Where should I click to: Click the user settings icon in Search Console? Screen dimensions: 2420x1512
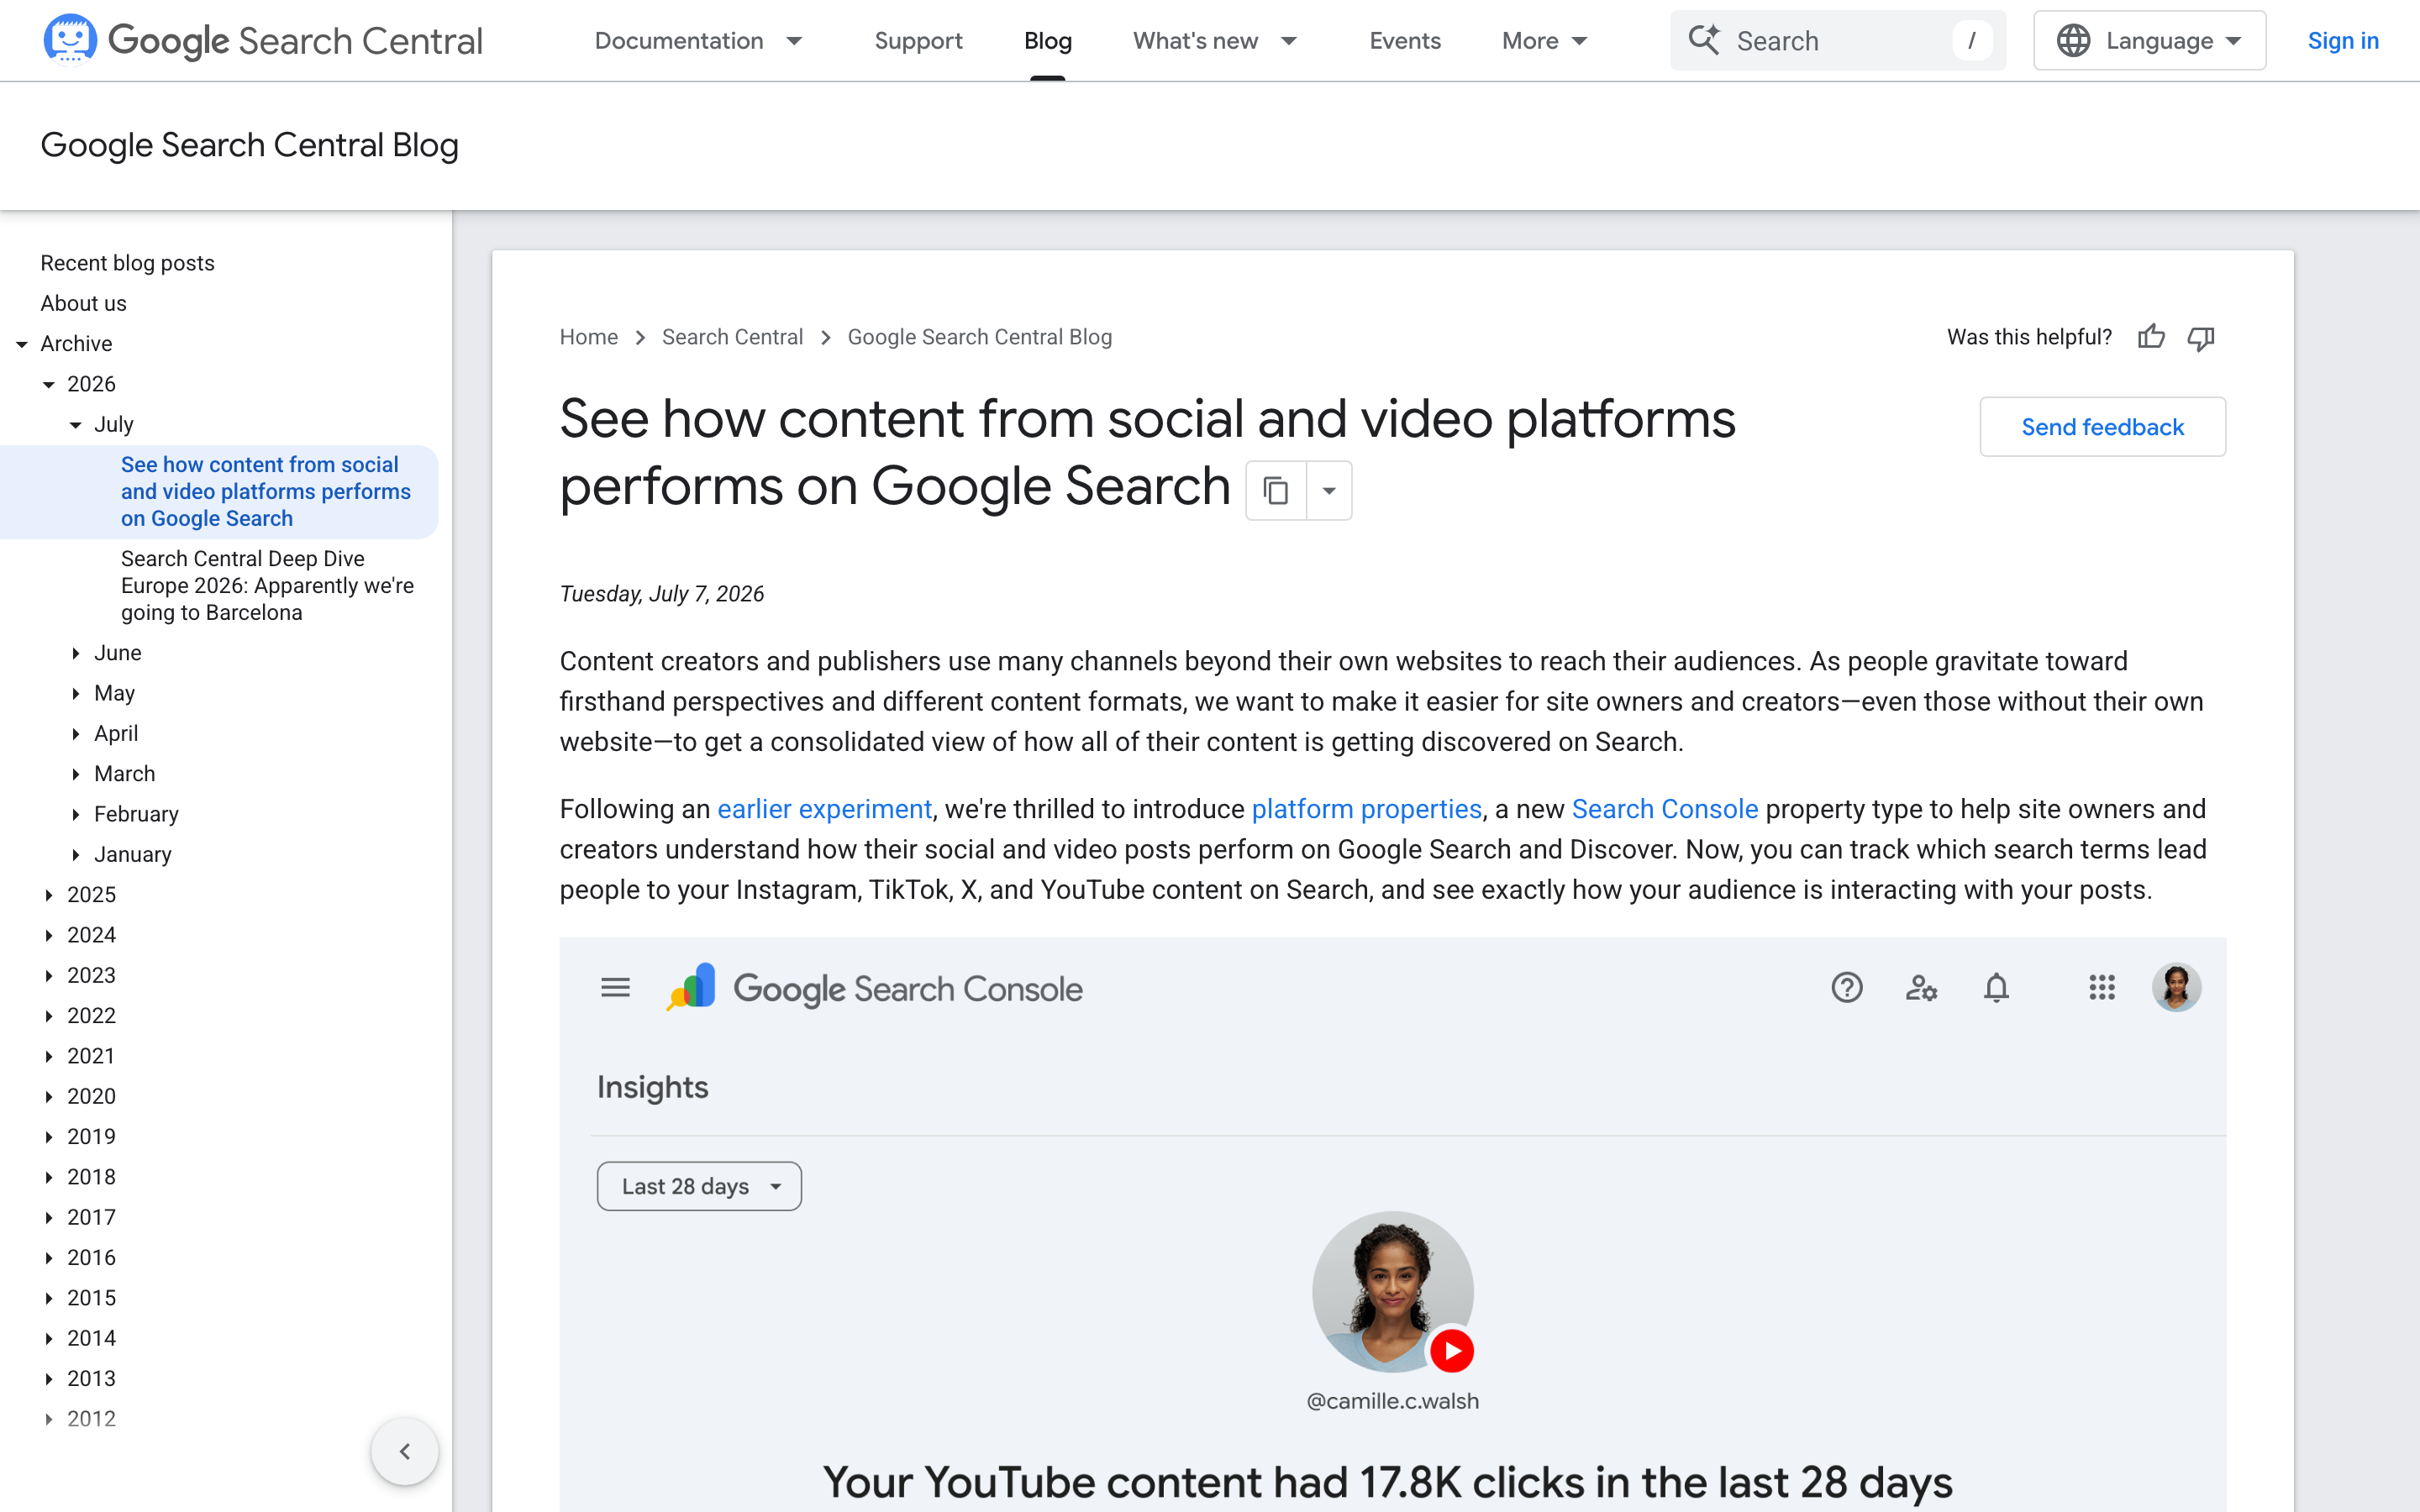[x=1921, y=988]
